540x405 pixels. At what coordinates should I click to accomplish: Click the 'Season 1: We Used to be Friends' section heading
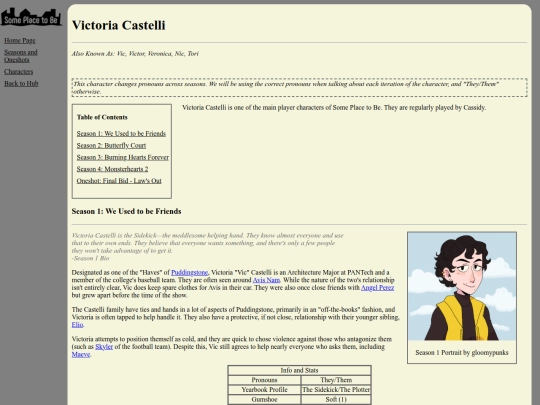(x=126, y=211)
